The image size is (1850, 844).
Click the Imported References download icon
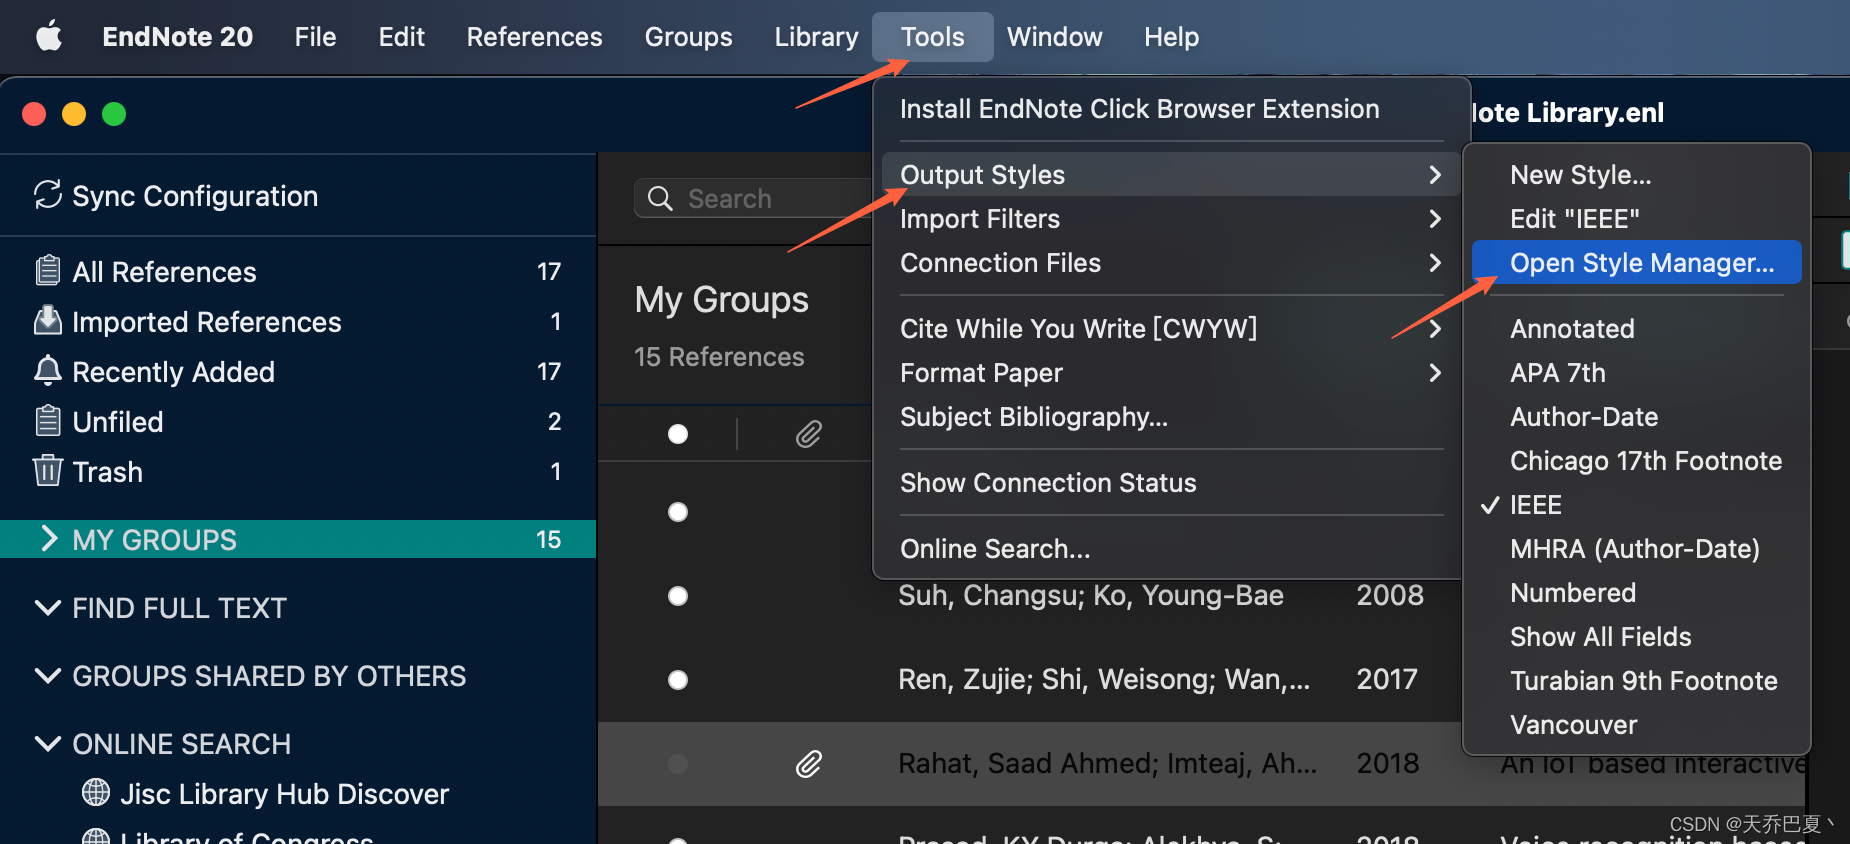tap(47, 320)
